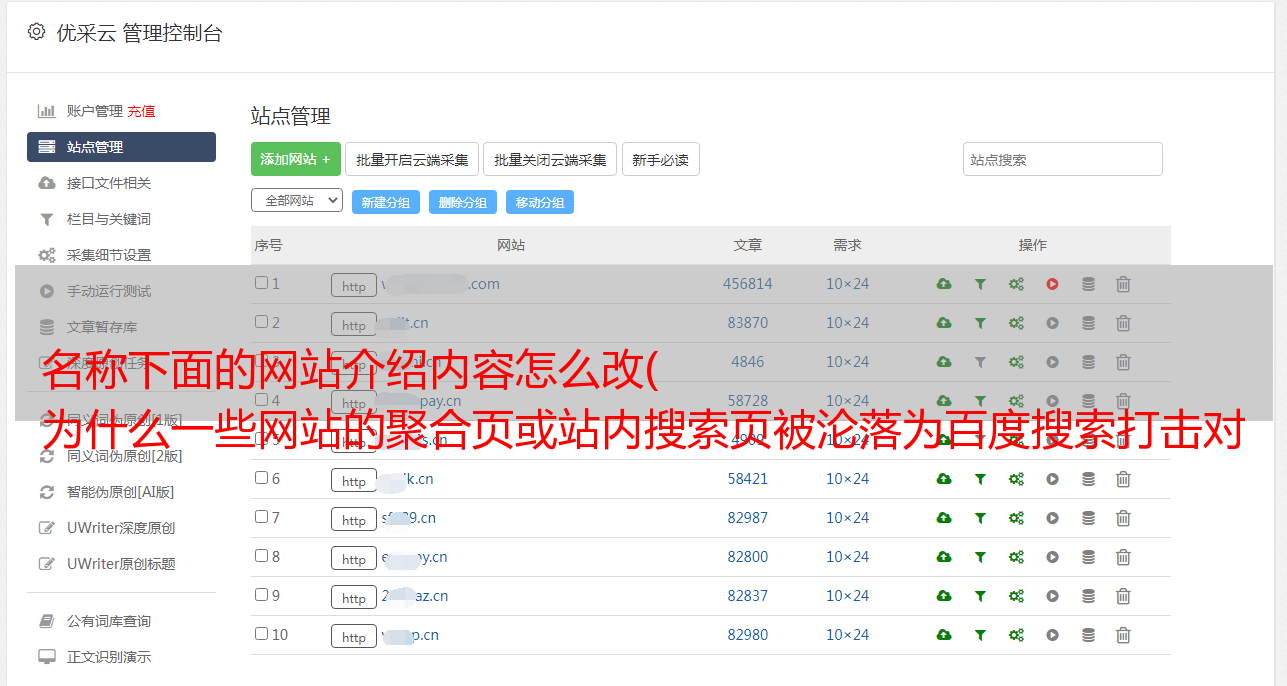The image size is (1287, 686).
Task: Click gears icon for site with 82987 articles
Action: [1016, 518]
